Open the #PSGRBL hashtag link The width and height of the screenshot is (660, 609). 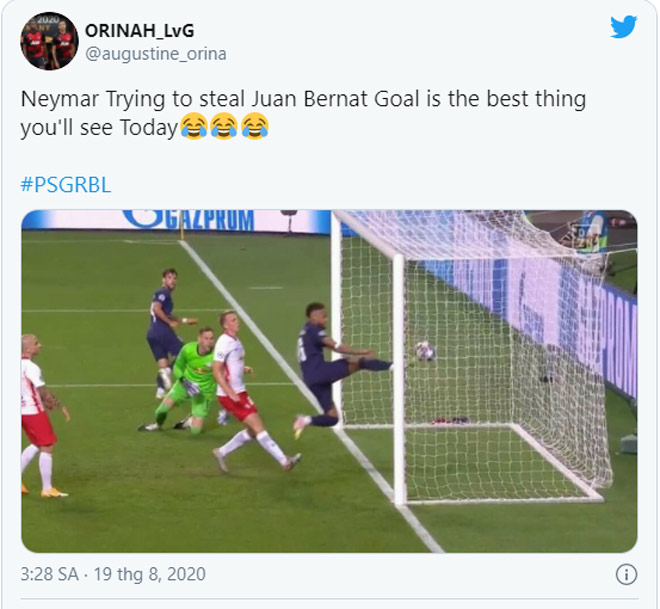click(66, 185)
